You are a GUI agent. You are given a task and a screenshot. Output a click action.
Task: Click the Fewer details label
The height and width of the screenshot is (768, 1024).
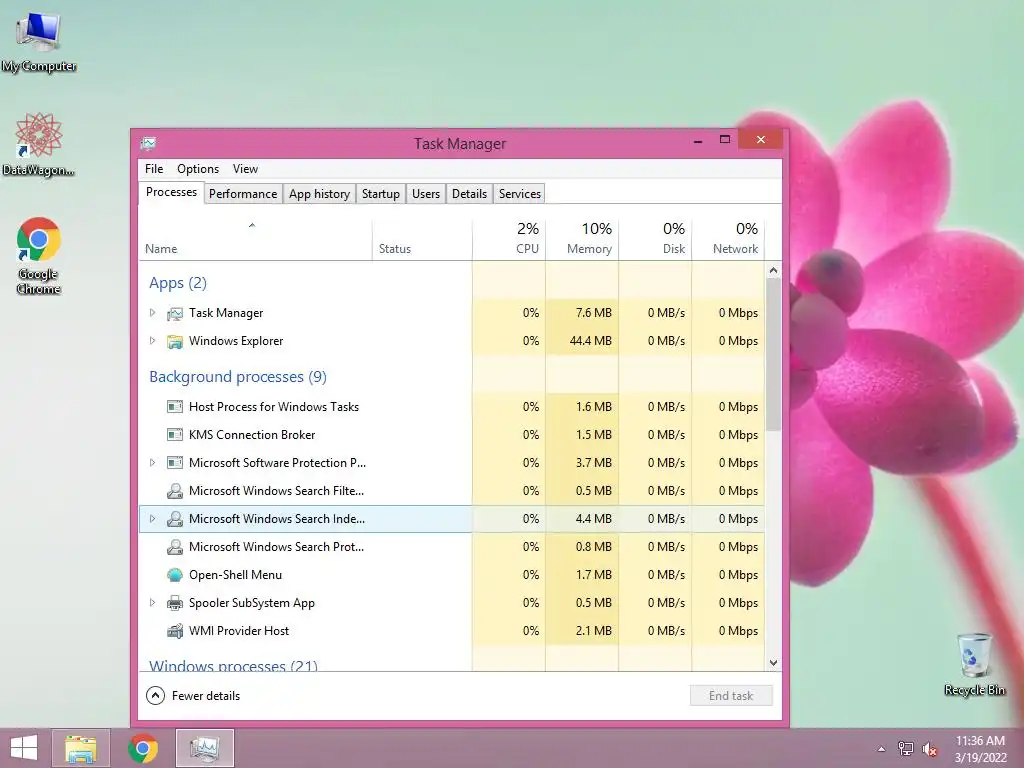click(206, 696)
